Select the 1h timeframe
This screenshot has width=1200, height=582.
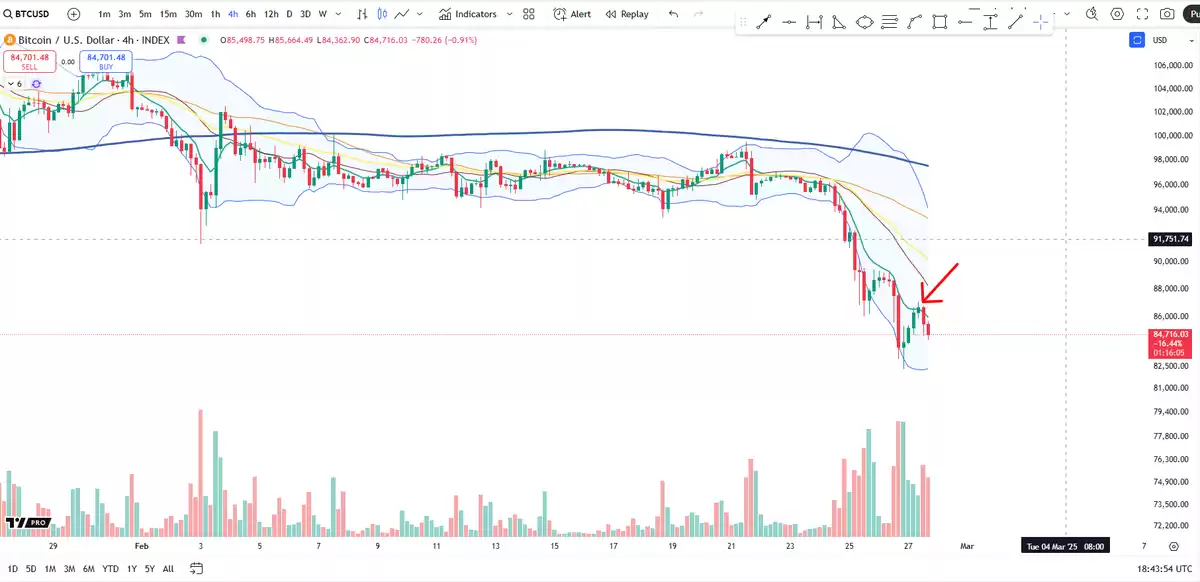tap(216, 14)
